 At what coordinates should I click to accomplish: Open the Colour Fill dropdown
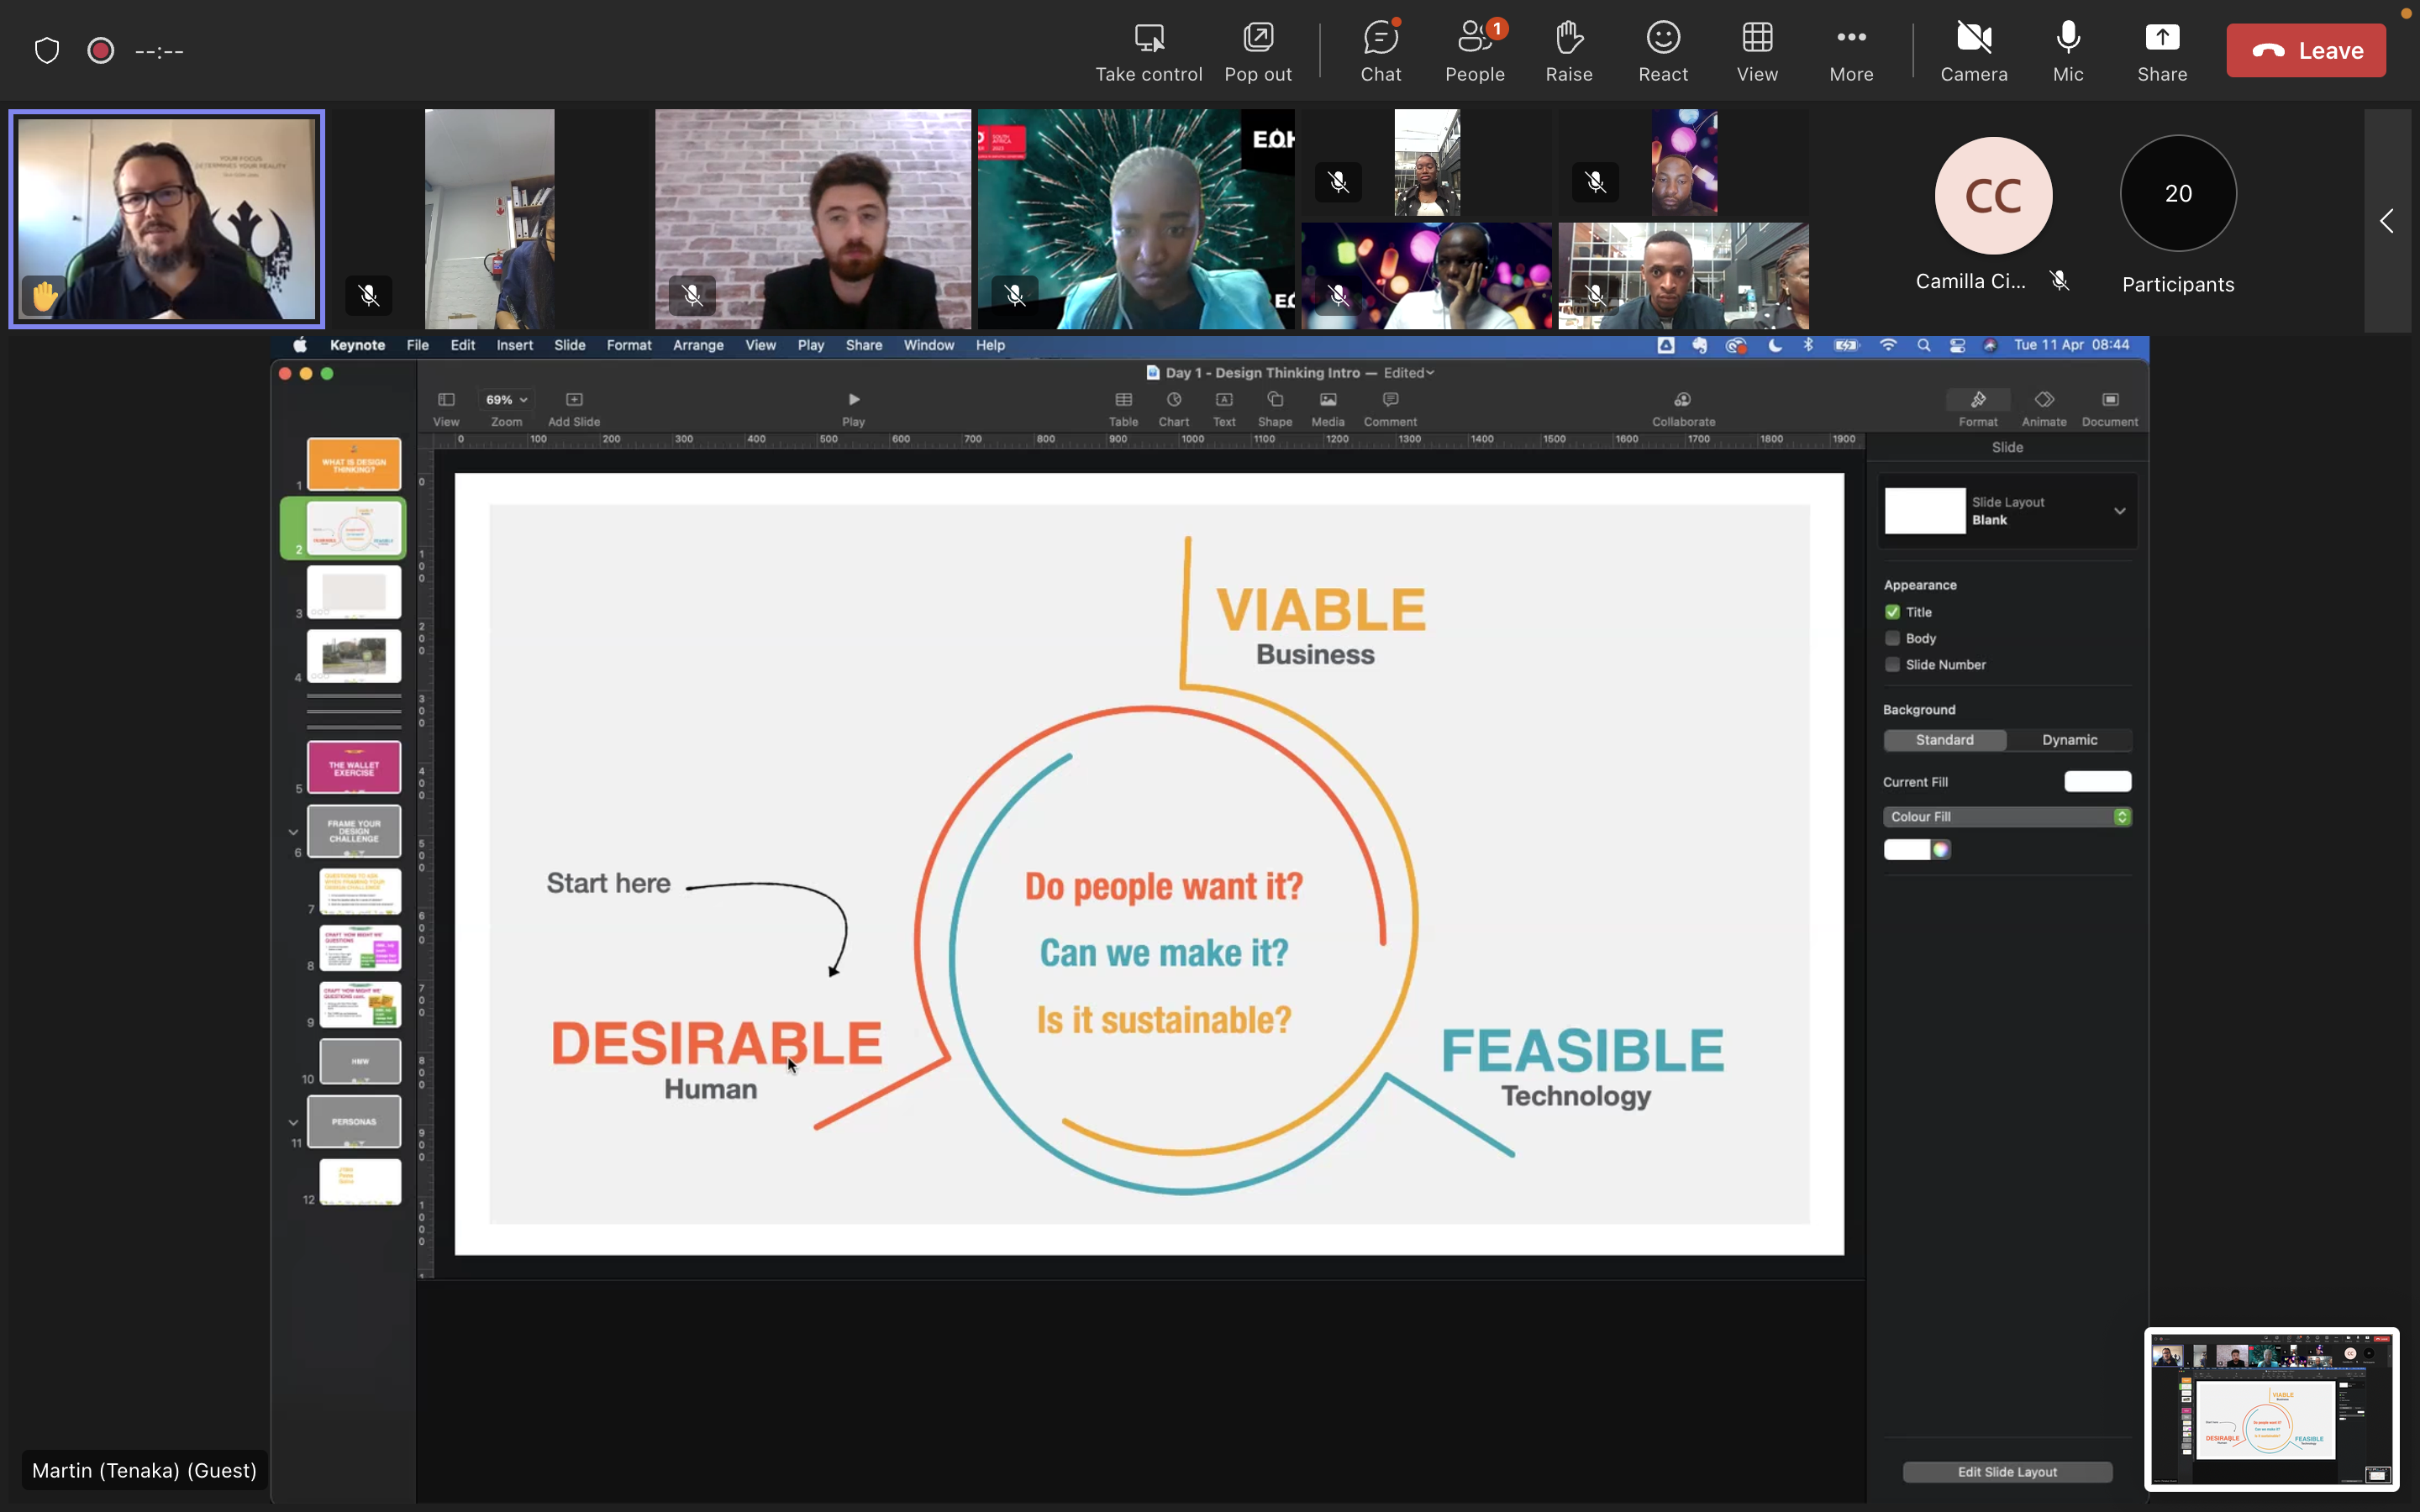click(x=2006, y=817)
